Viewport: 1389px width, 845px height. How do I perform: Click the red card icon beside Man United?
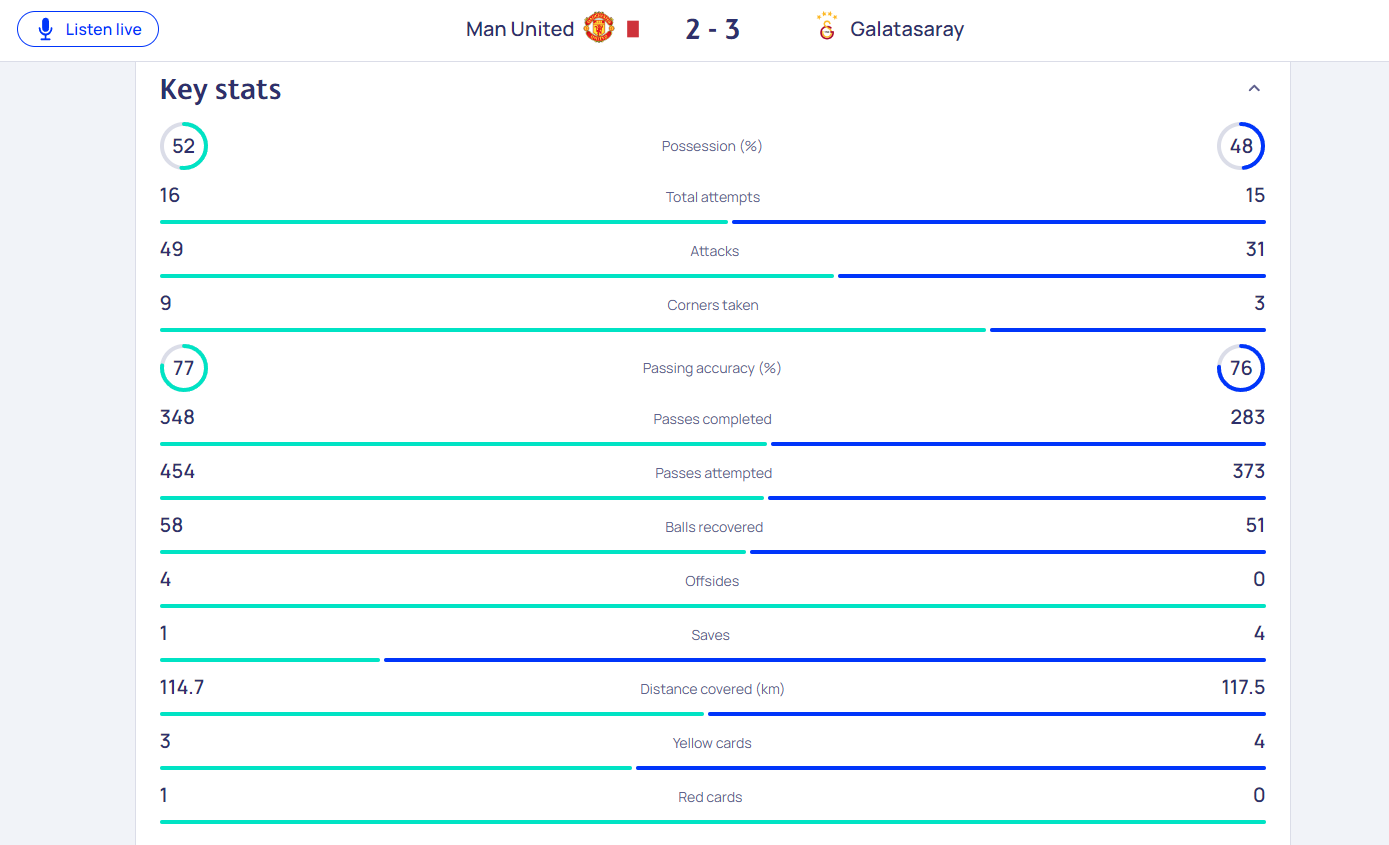pos(632,29)
